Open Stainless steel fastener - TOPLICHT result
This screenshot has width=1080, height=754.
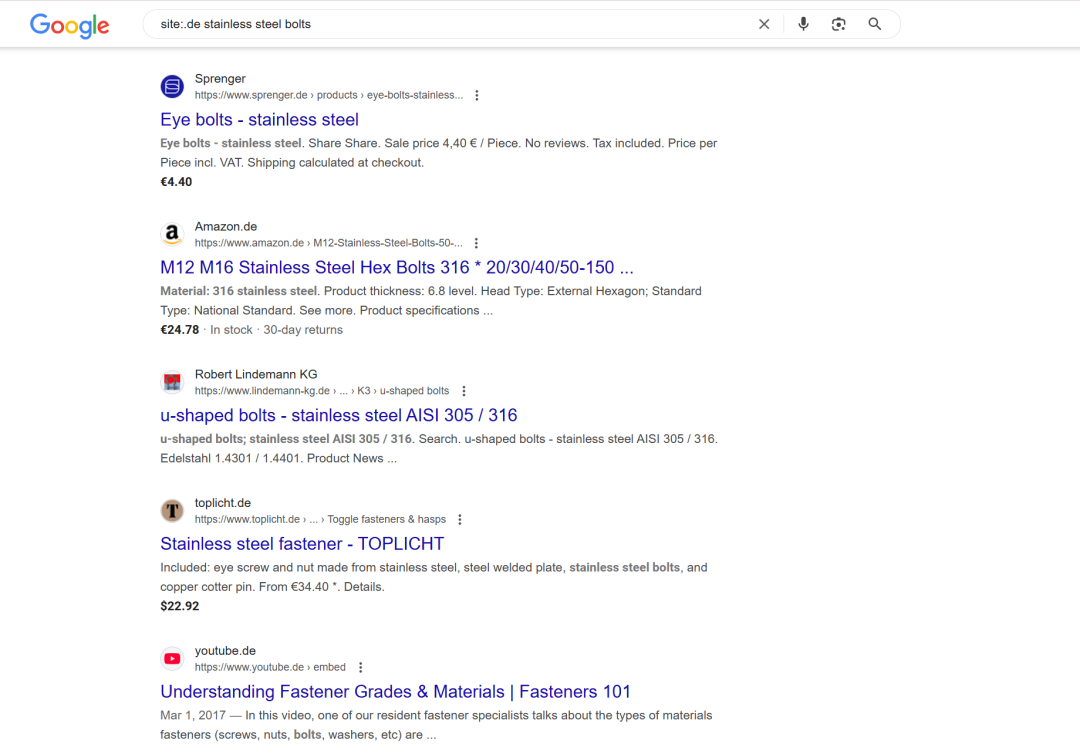click(x=302, y=544)
